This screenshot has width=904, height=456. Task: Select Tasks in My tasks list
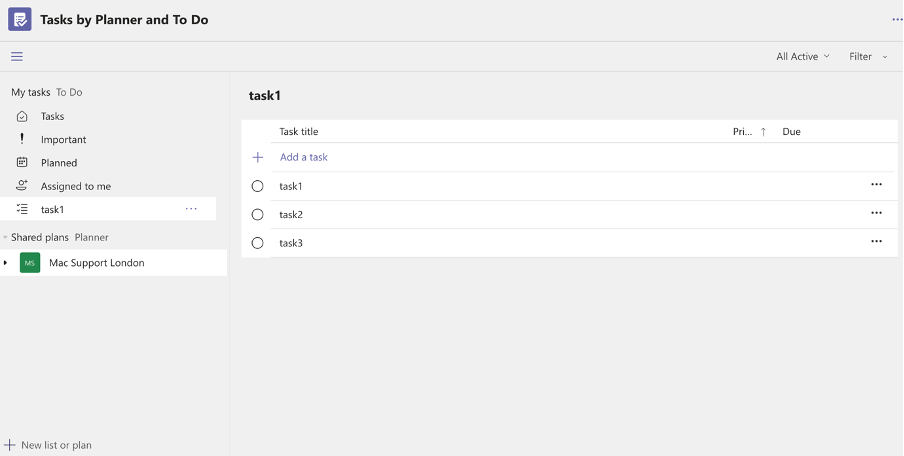click(52, 116)
